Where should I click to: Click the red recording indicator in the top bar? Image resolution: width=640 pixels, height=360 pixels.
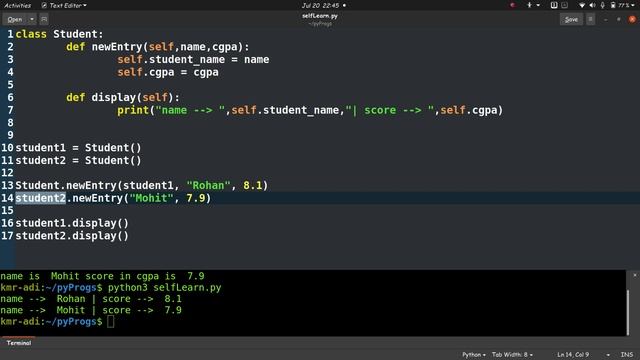pyautogui.click(x=513, y=5)
